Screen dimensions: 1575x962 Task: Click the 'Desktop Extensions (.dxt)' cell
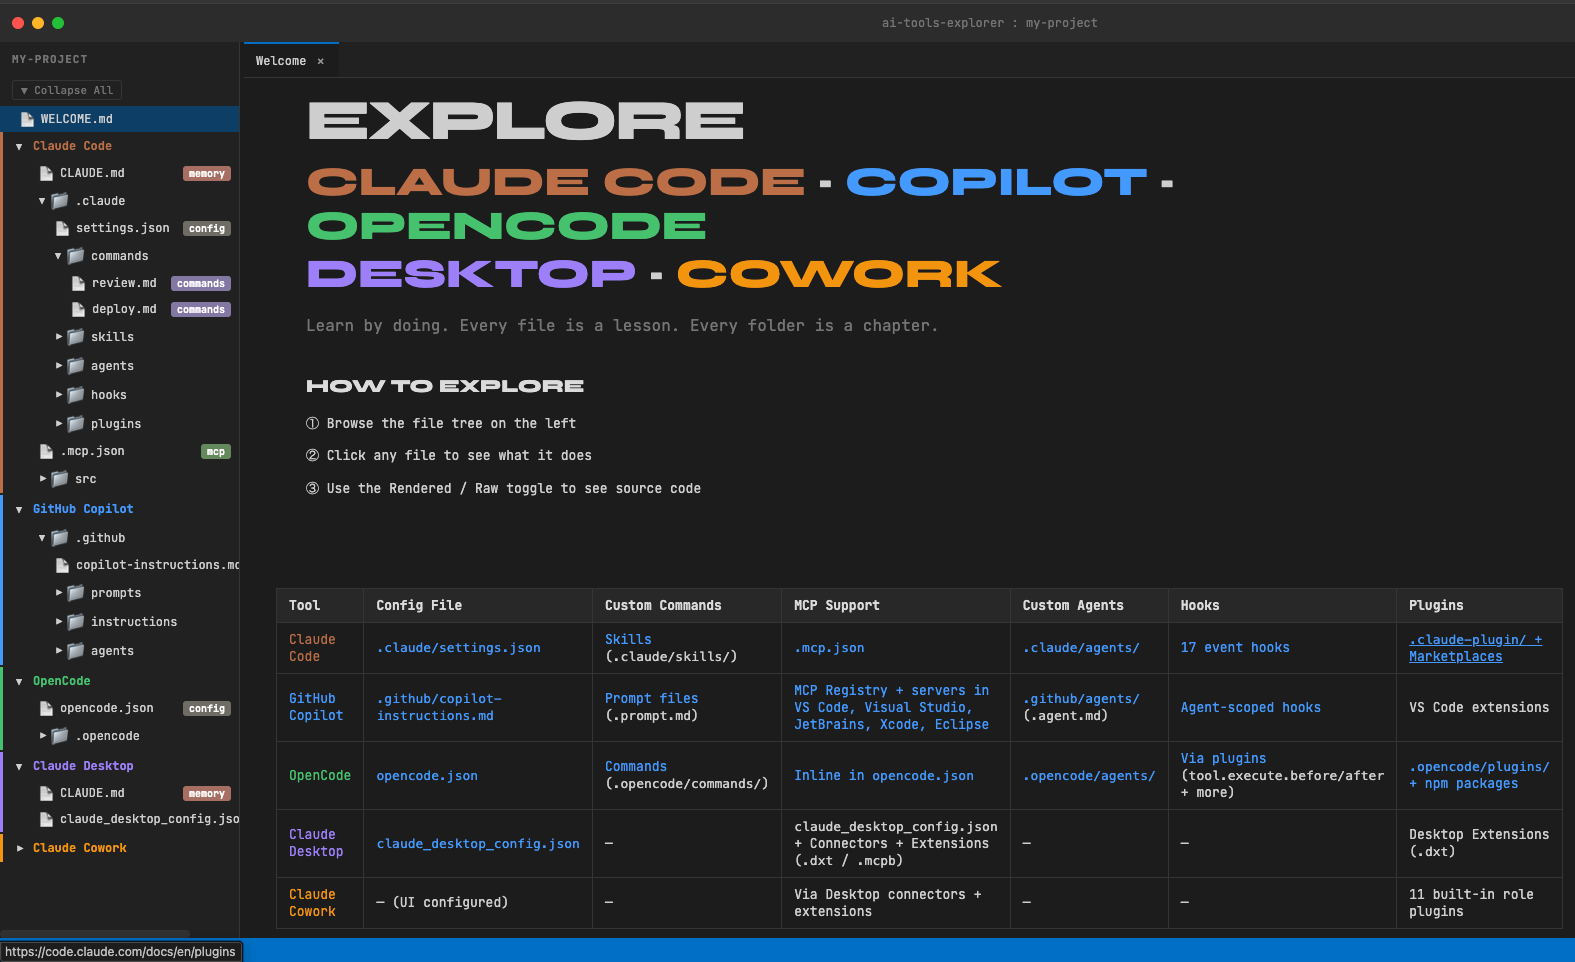(1479, 843)
